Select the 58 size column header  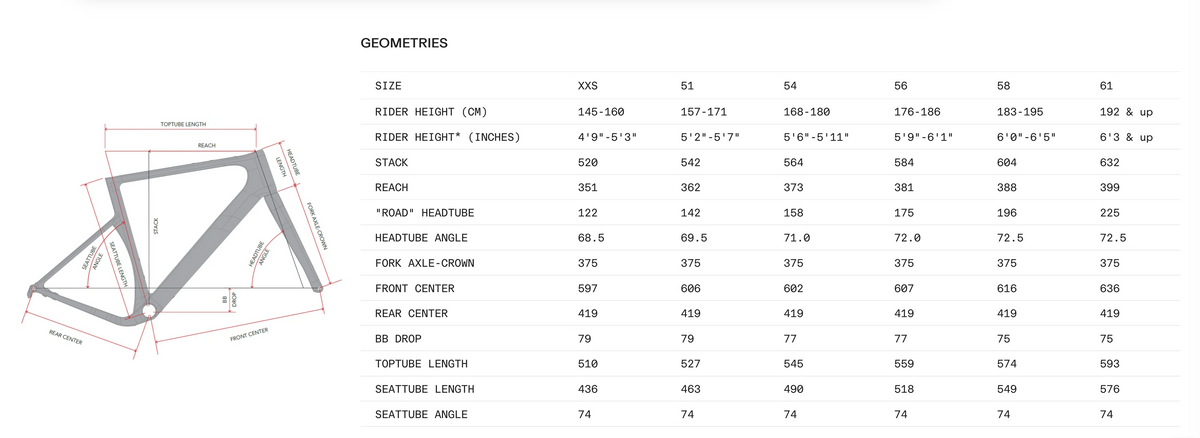tap(1003, 86)
